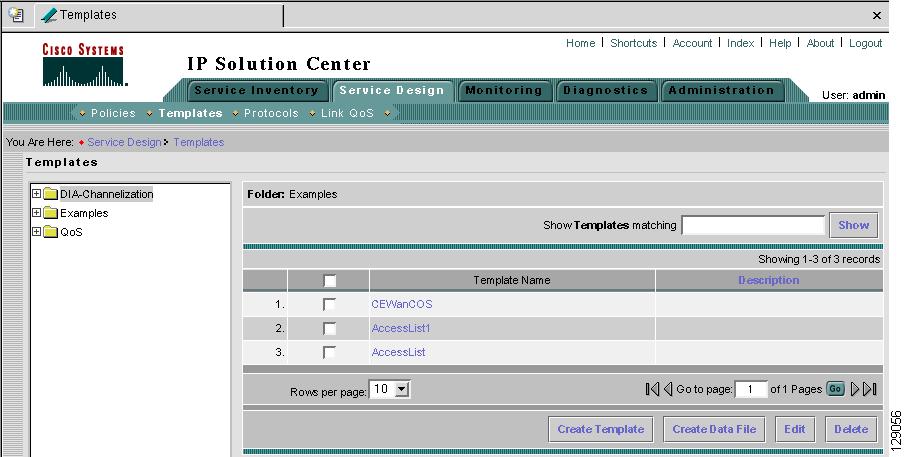Click the Show button
904x457 pixels.
click(853, 225)
